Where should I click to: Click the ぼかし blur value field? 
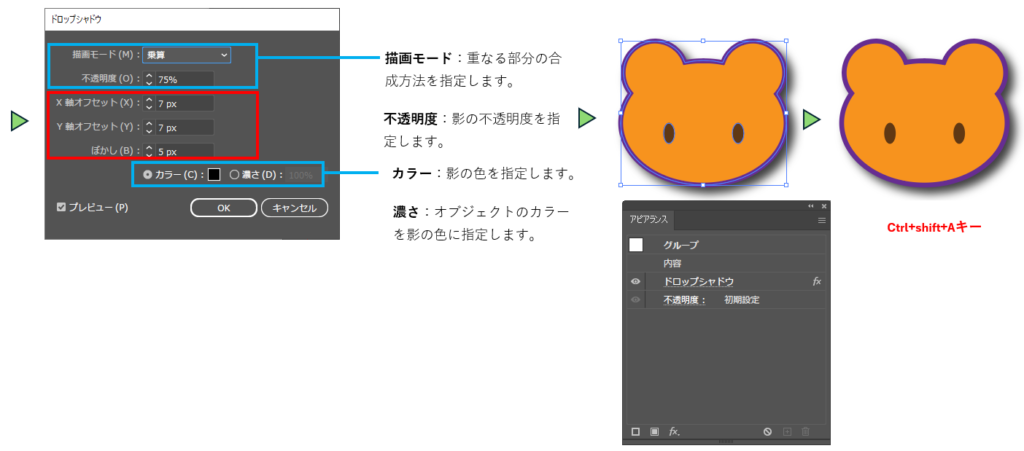[184, 151]
